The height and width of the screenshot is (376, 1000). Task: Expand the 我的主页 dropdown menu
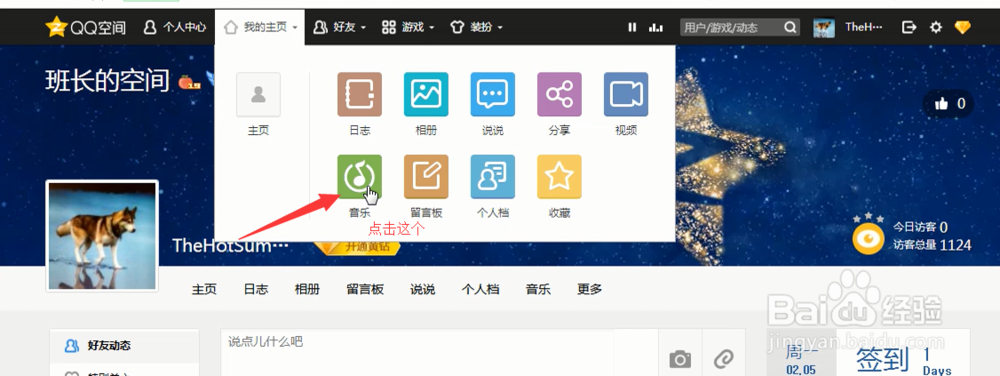click(x=260, y=27)
